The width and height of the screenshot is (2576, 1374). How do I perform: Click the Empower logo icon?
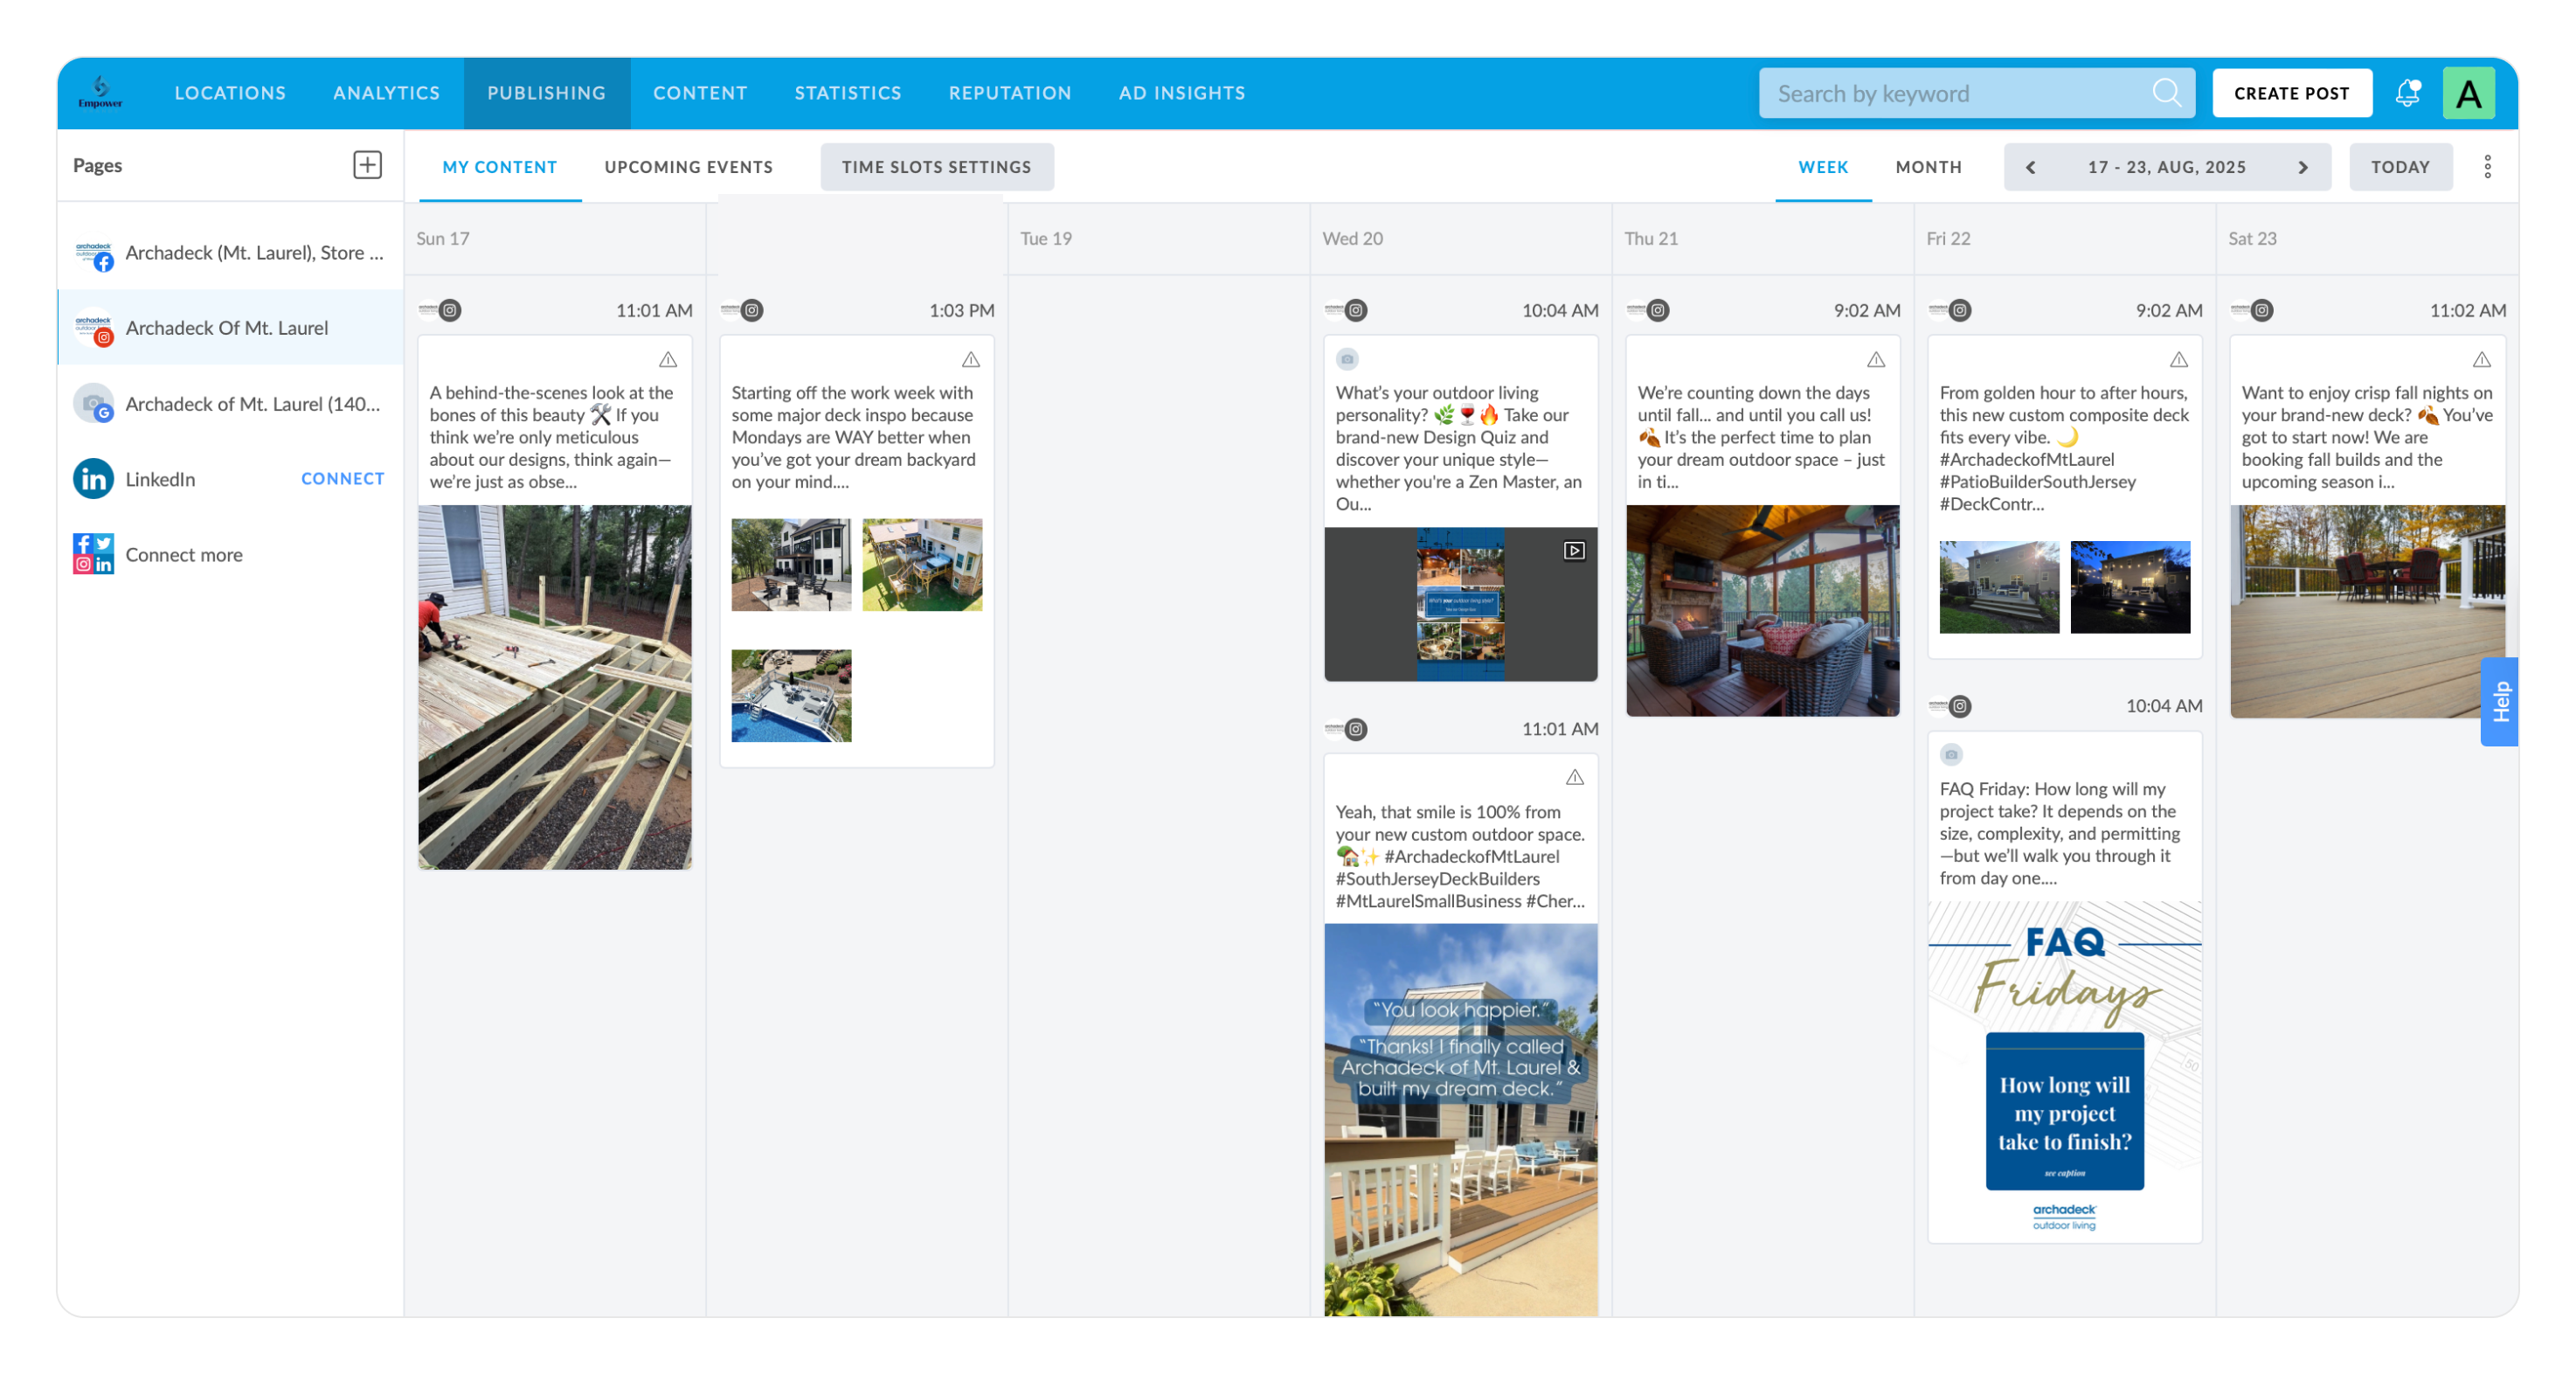coord(100,92)
